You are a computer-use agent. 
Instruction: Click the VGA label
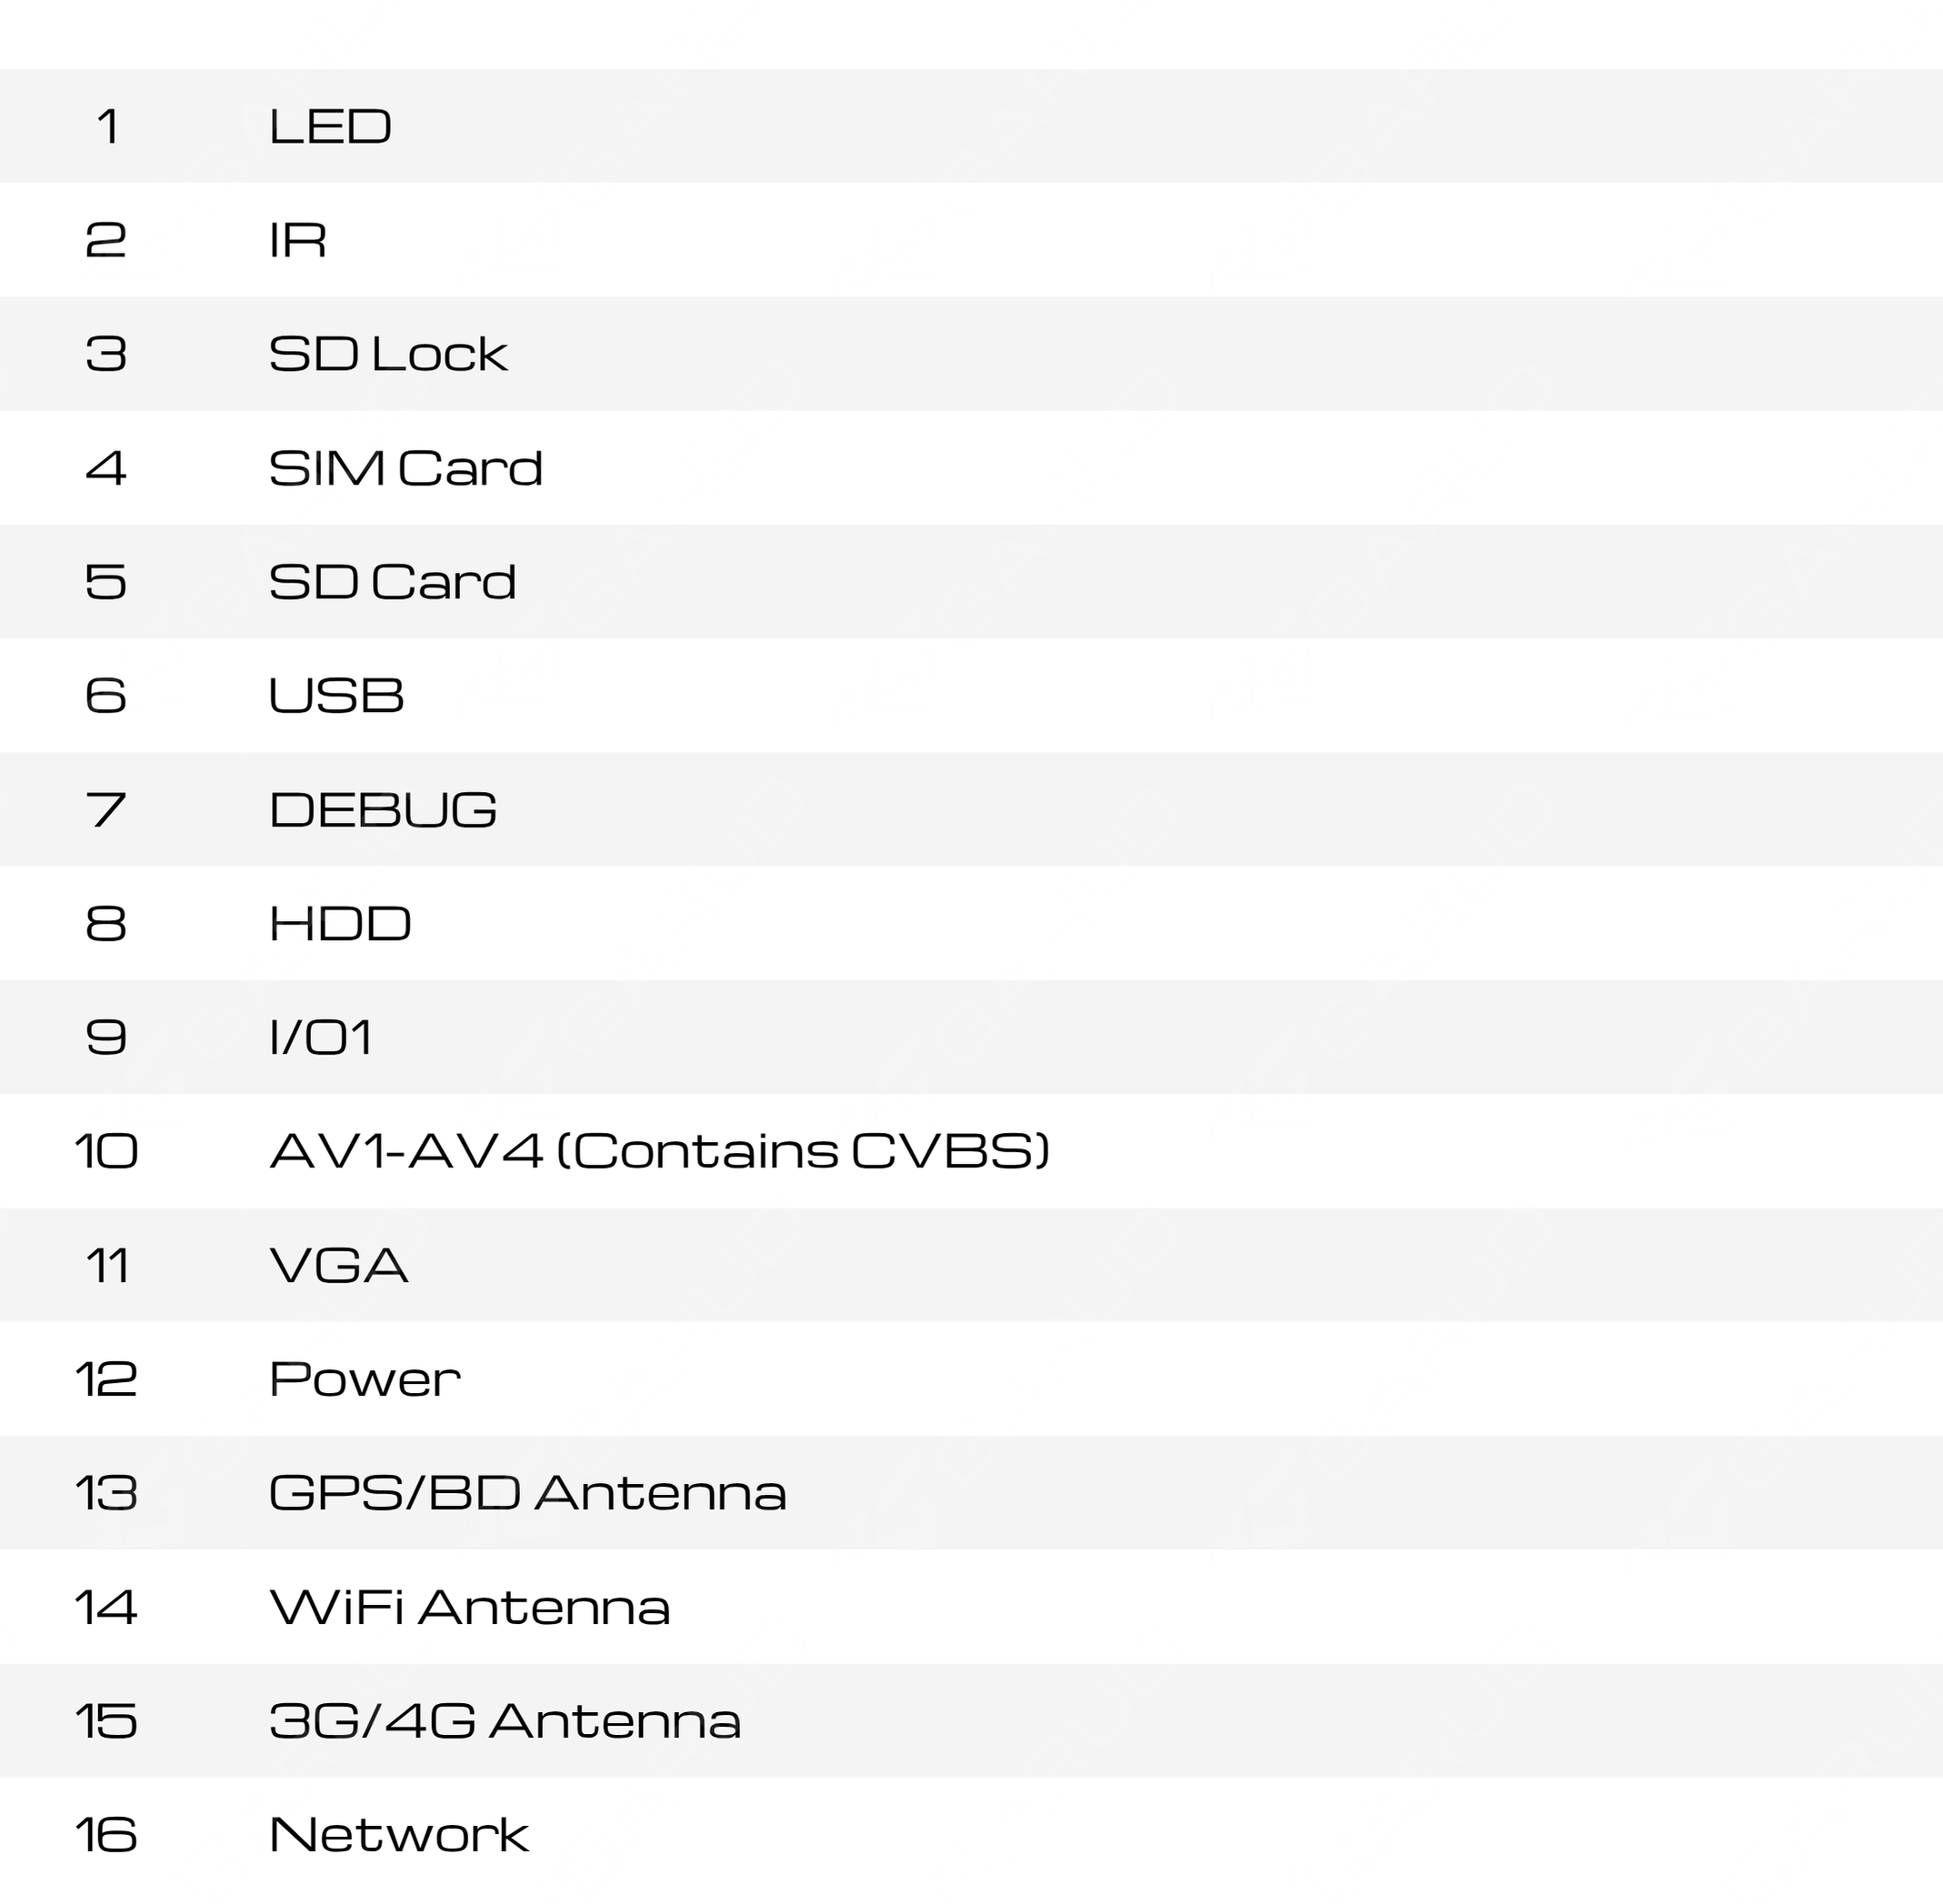coord(339,1266)
